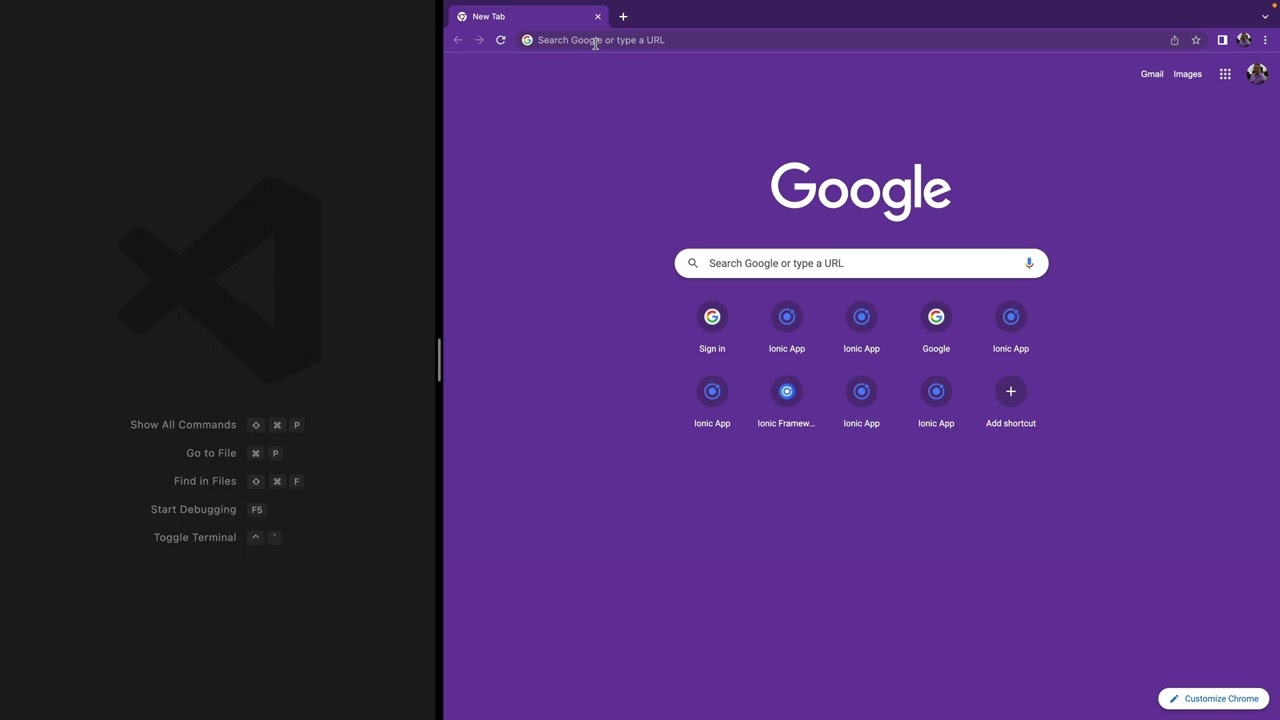This screenshot has height=720, width=1280.
Task: Open Gmail link
Action: 1152,74
